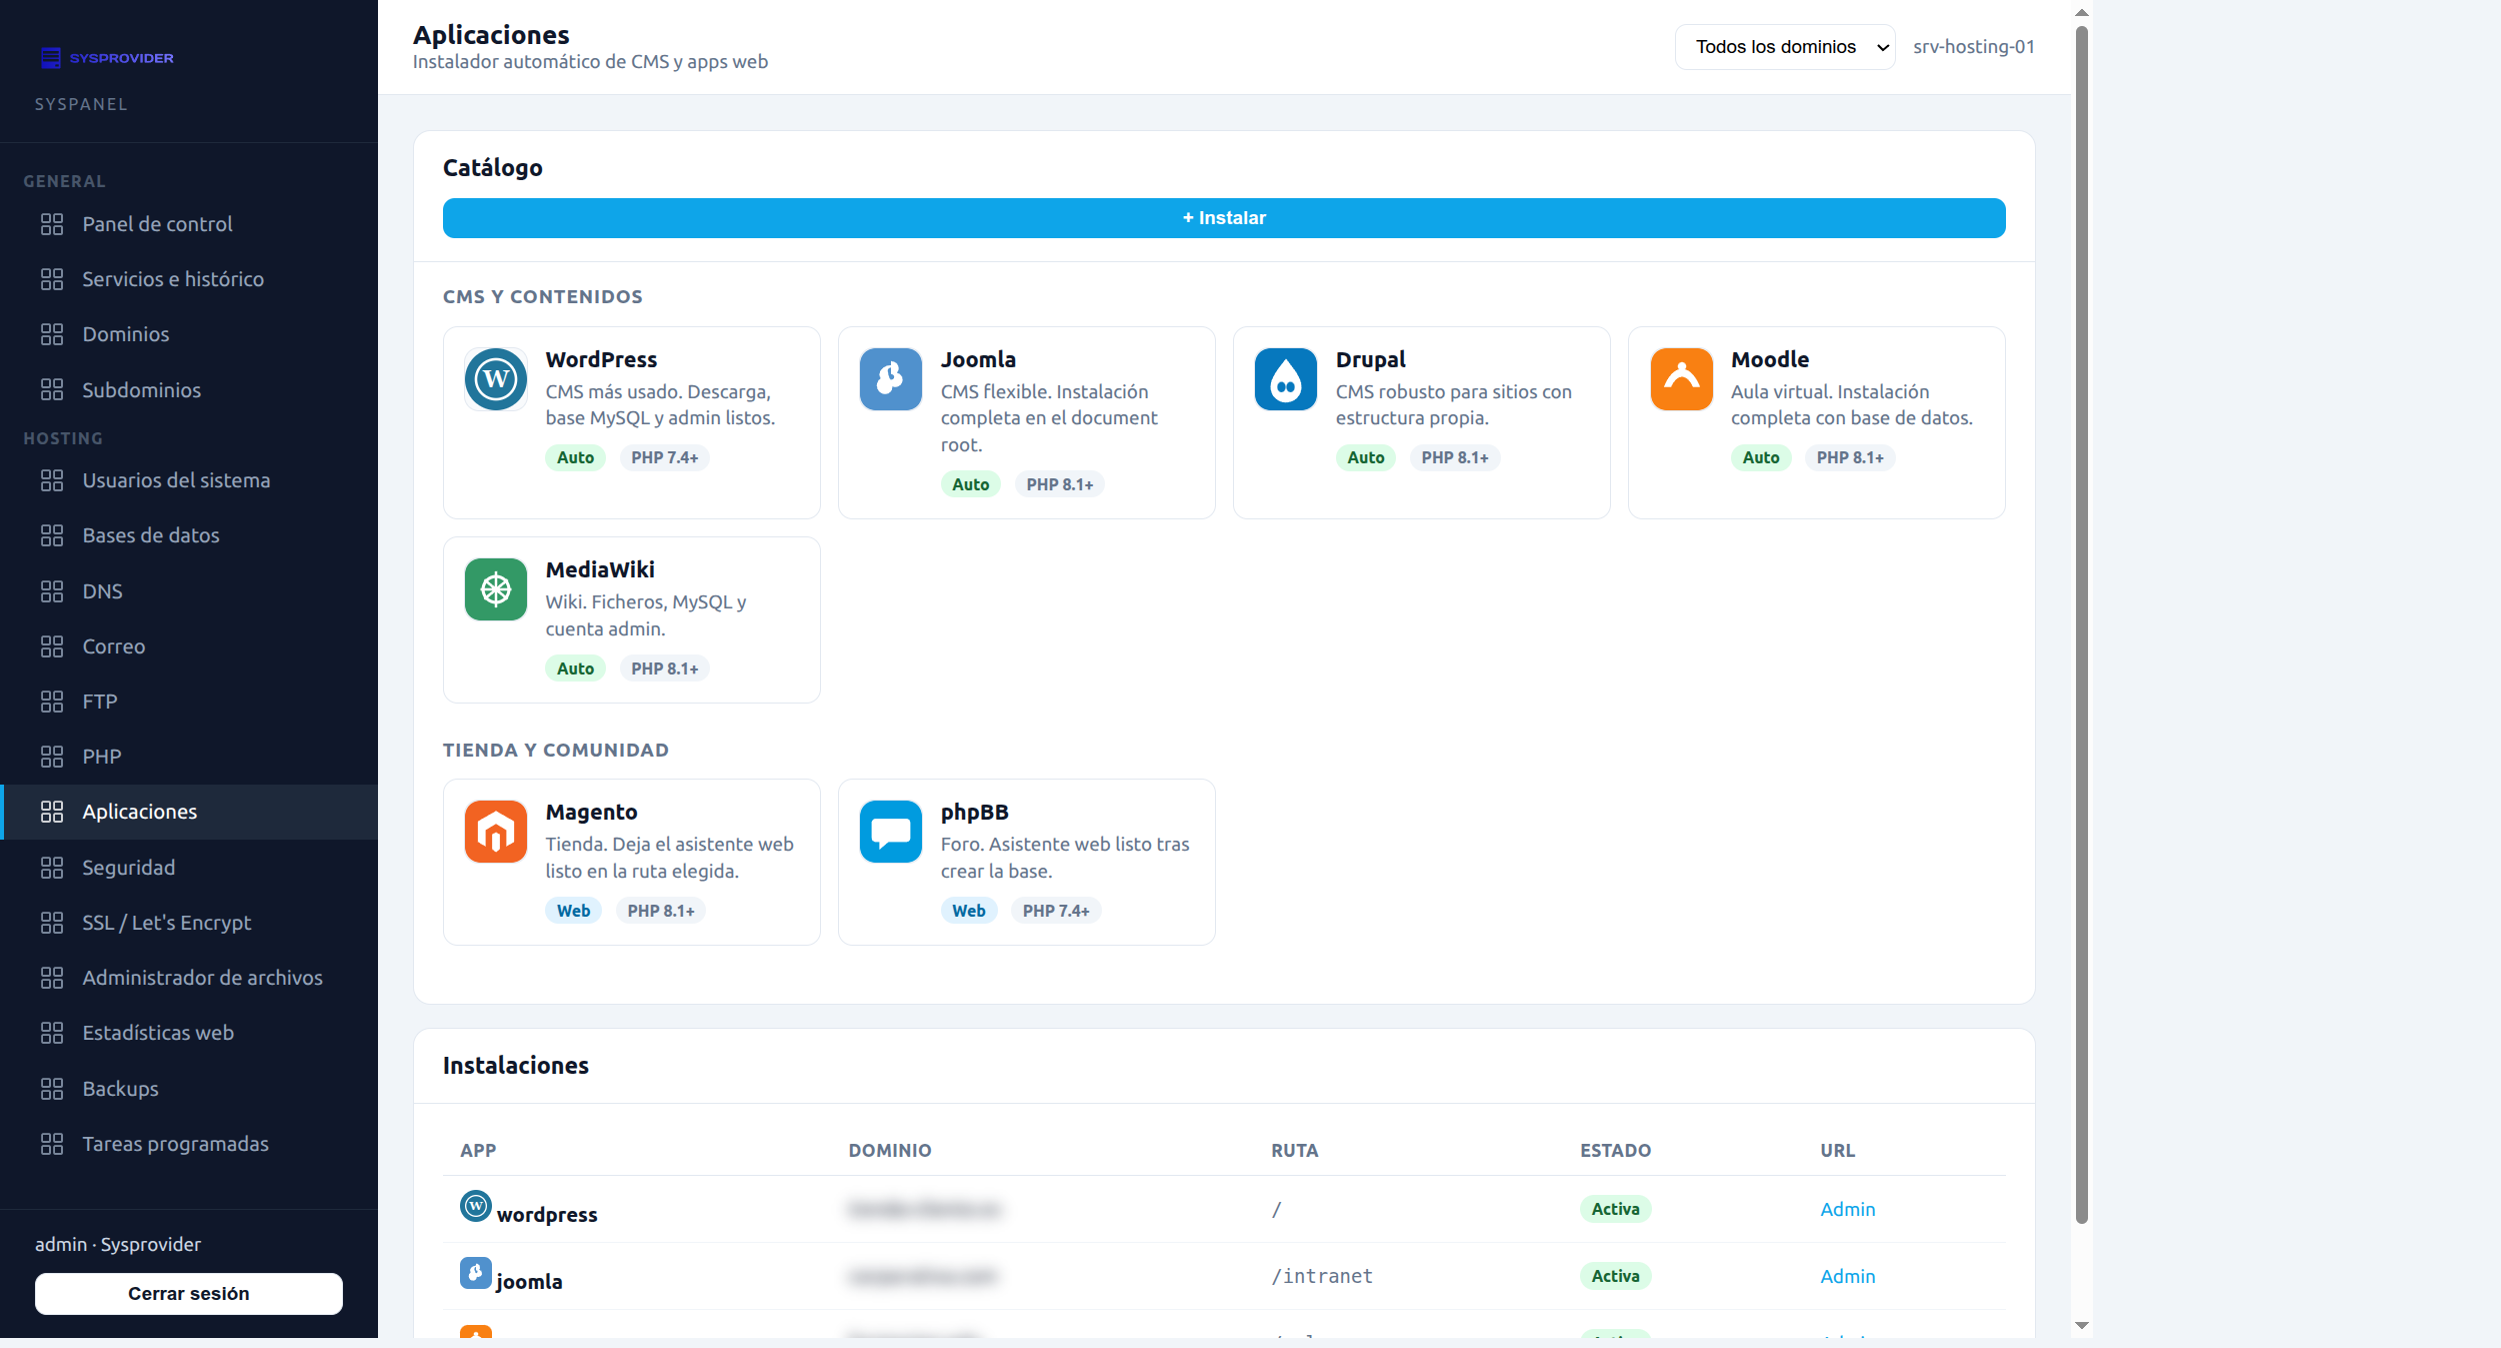The width and height of the screenshot is (2501, 1348).
Task: Navigate to Bases de datos
Action: 189,535
